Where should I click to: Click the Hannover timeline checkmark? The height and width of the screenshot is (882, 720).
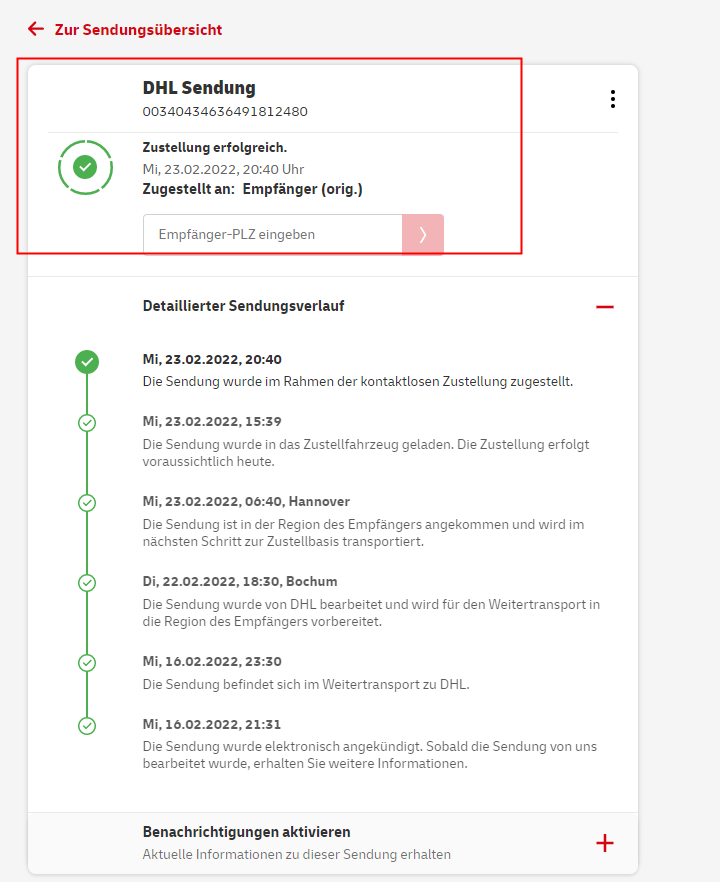click(87, 502)
